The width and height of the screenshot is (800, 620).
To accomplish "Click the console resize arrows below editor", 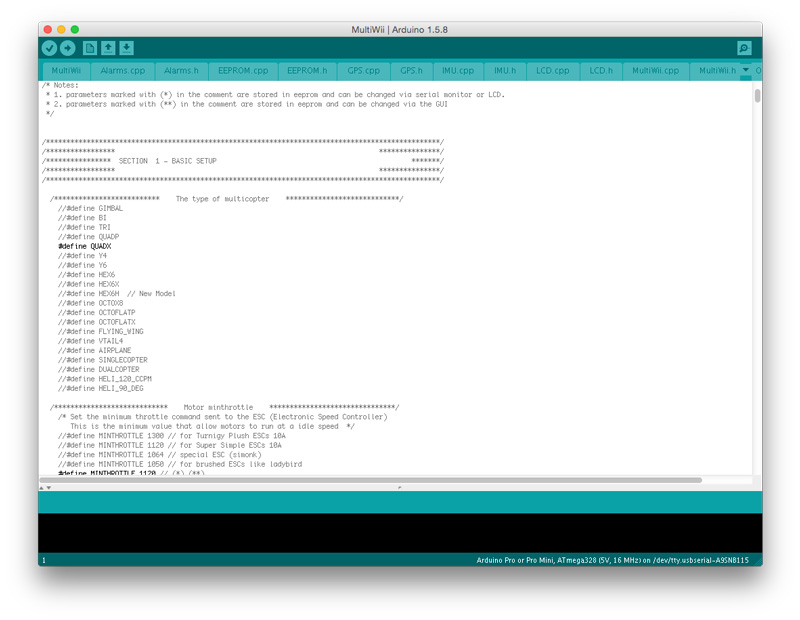I will (45, 488).
